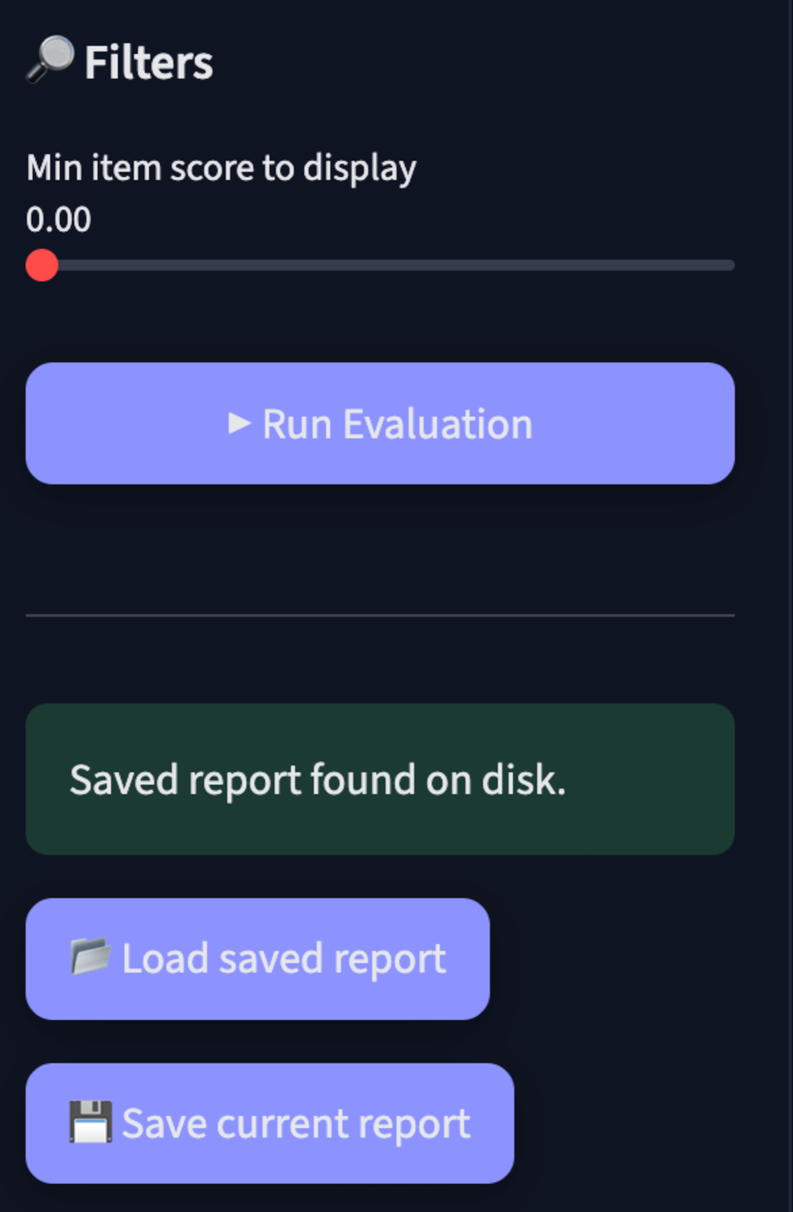Save the current report
The width and height of the screenshot is (793, 1212).
(269, 1123)
